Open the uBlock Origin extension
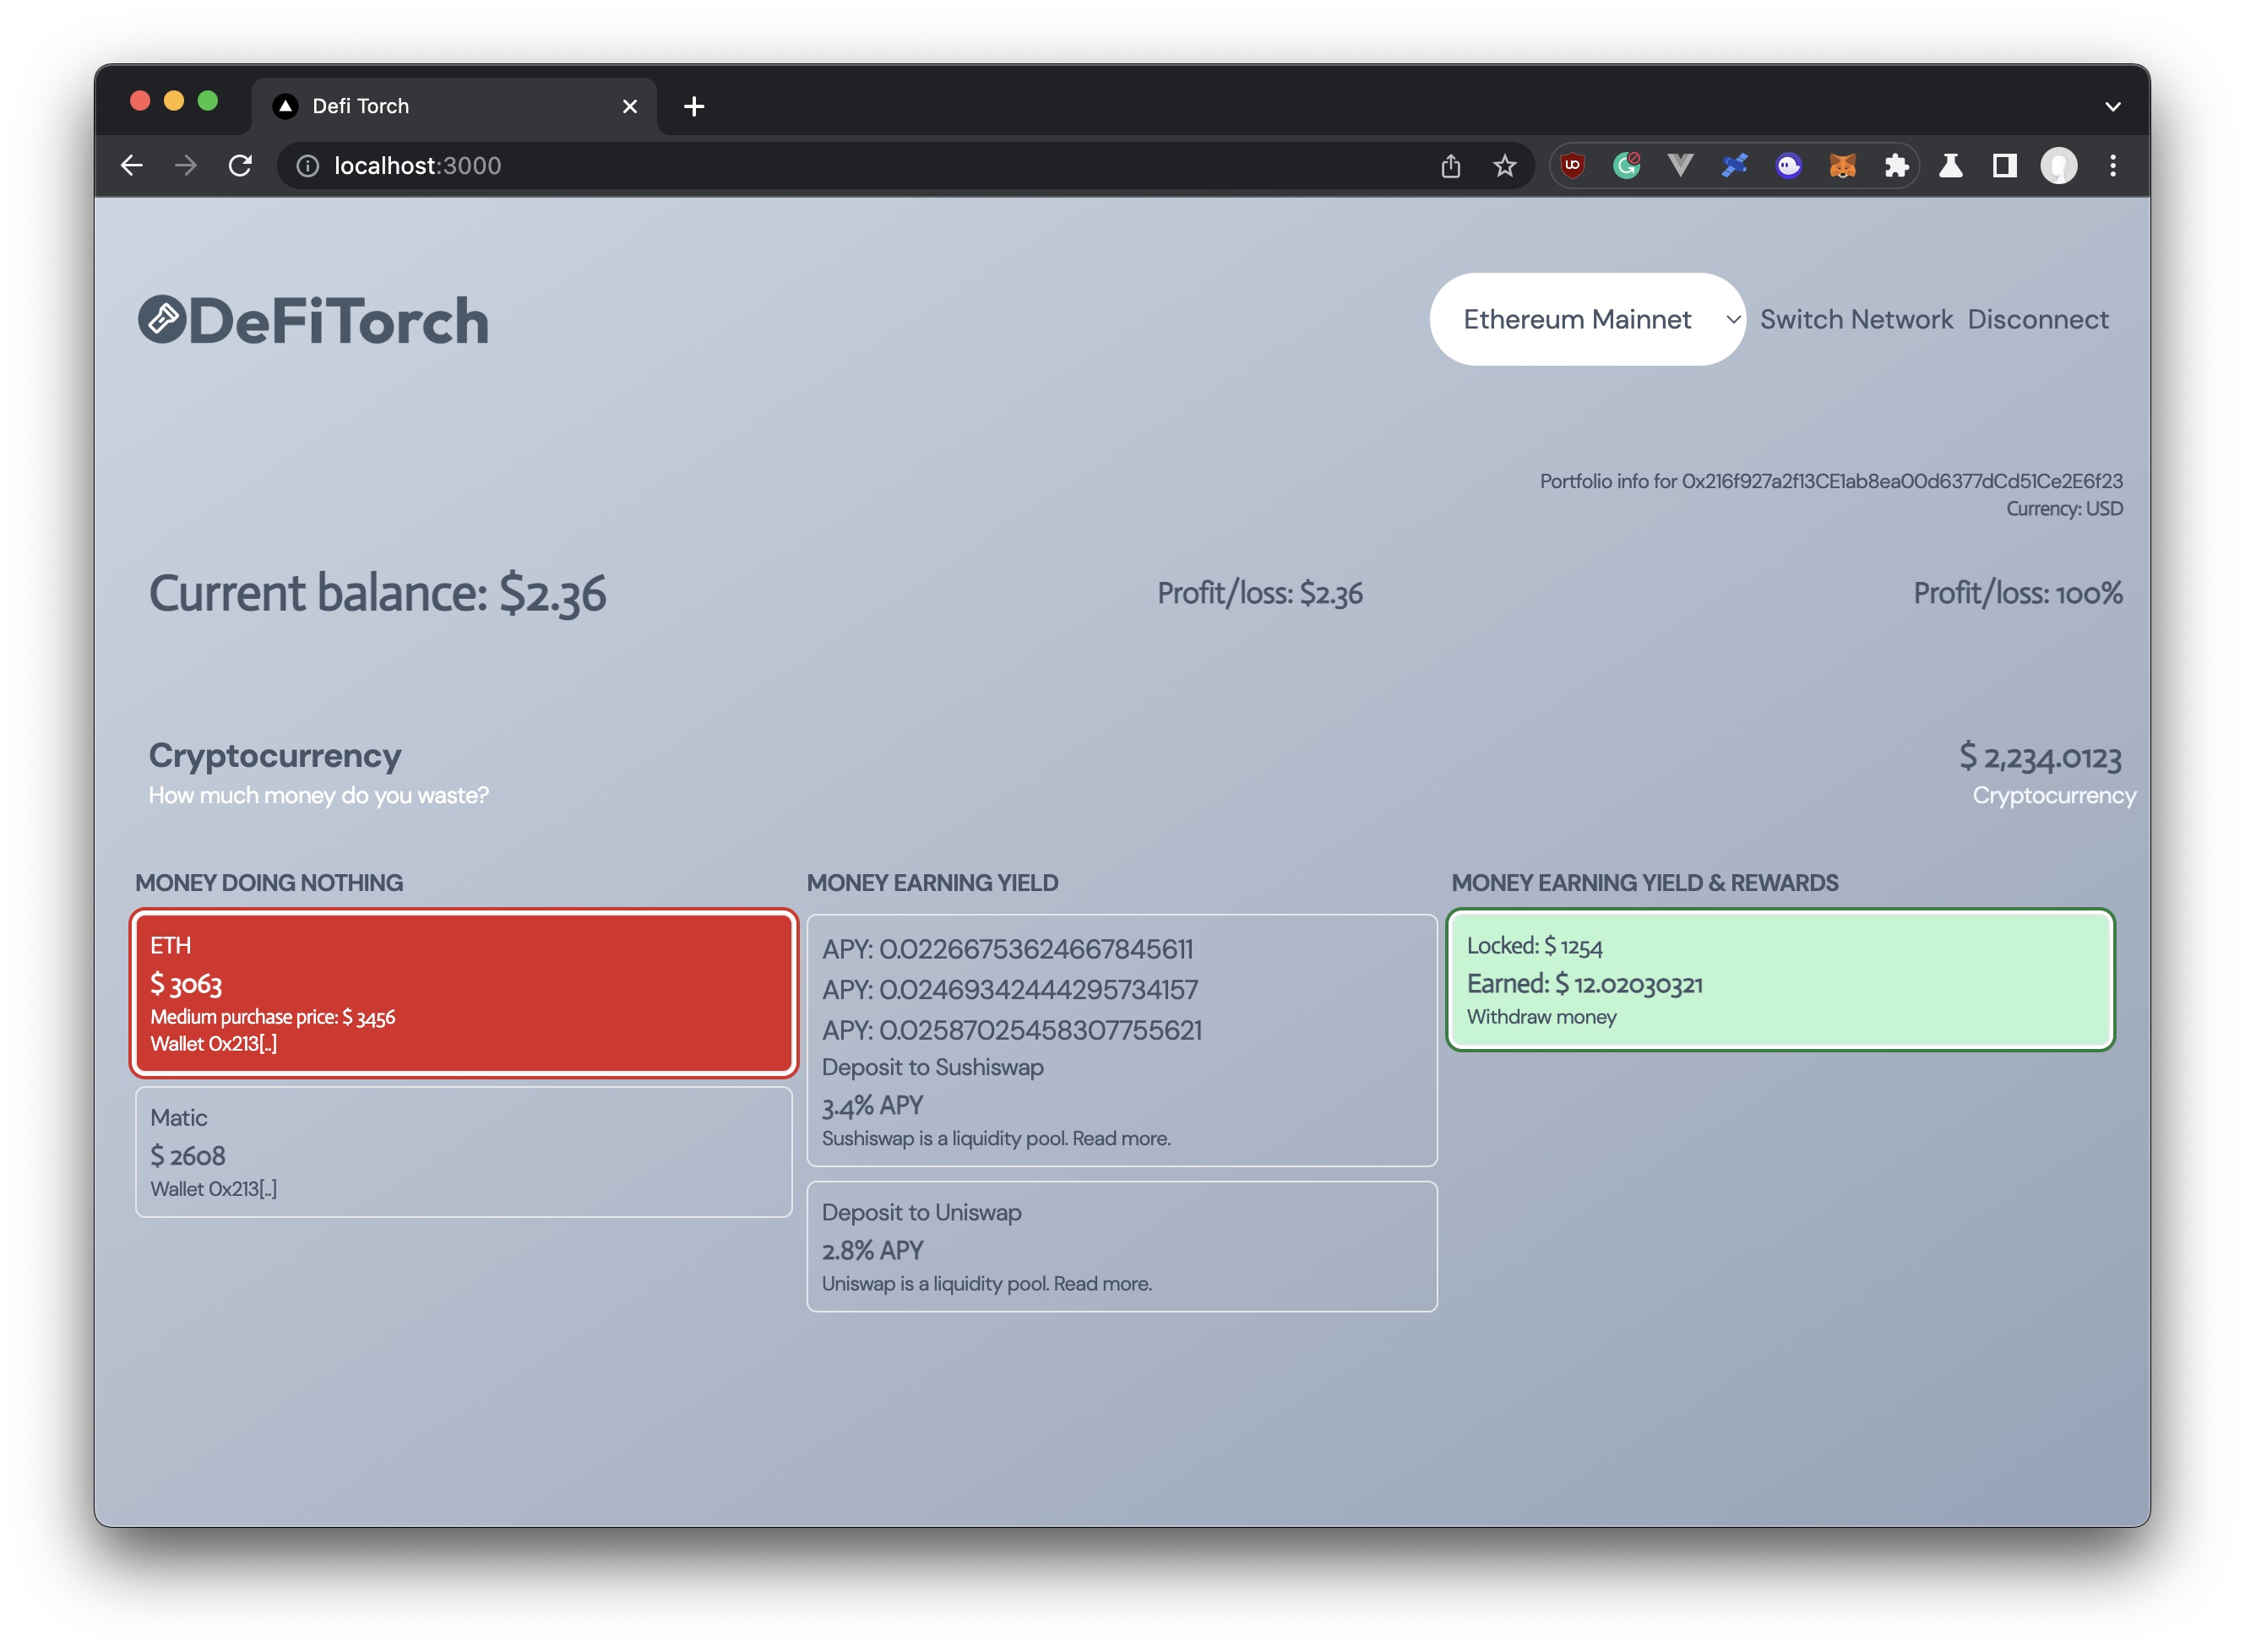Image resolution: width=2245 pixels, height=1652 pixels. point(1572,165)
